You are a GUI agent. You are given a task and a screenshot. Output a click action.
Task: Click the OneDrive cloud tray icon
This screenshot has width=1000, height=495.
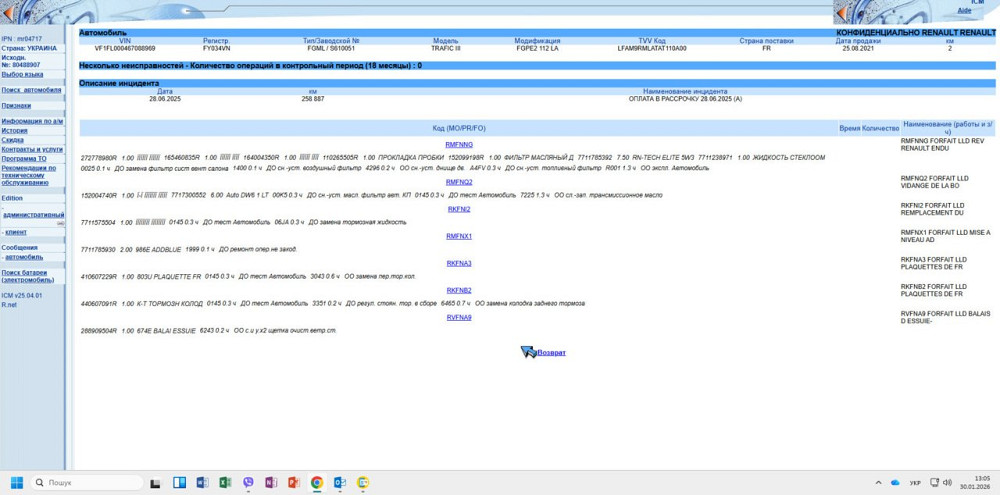click(895, 483)
